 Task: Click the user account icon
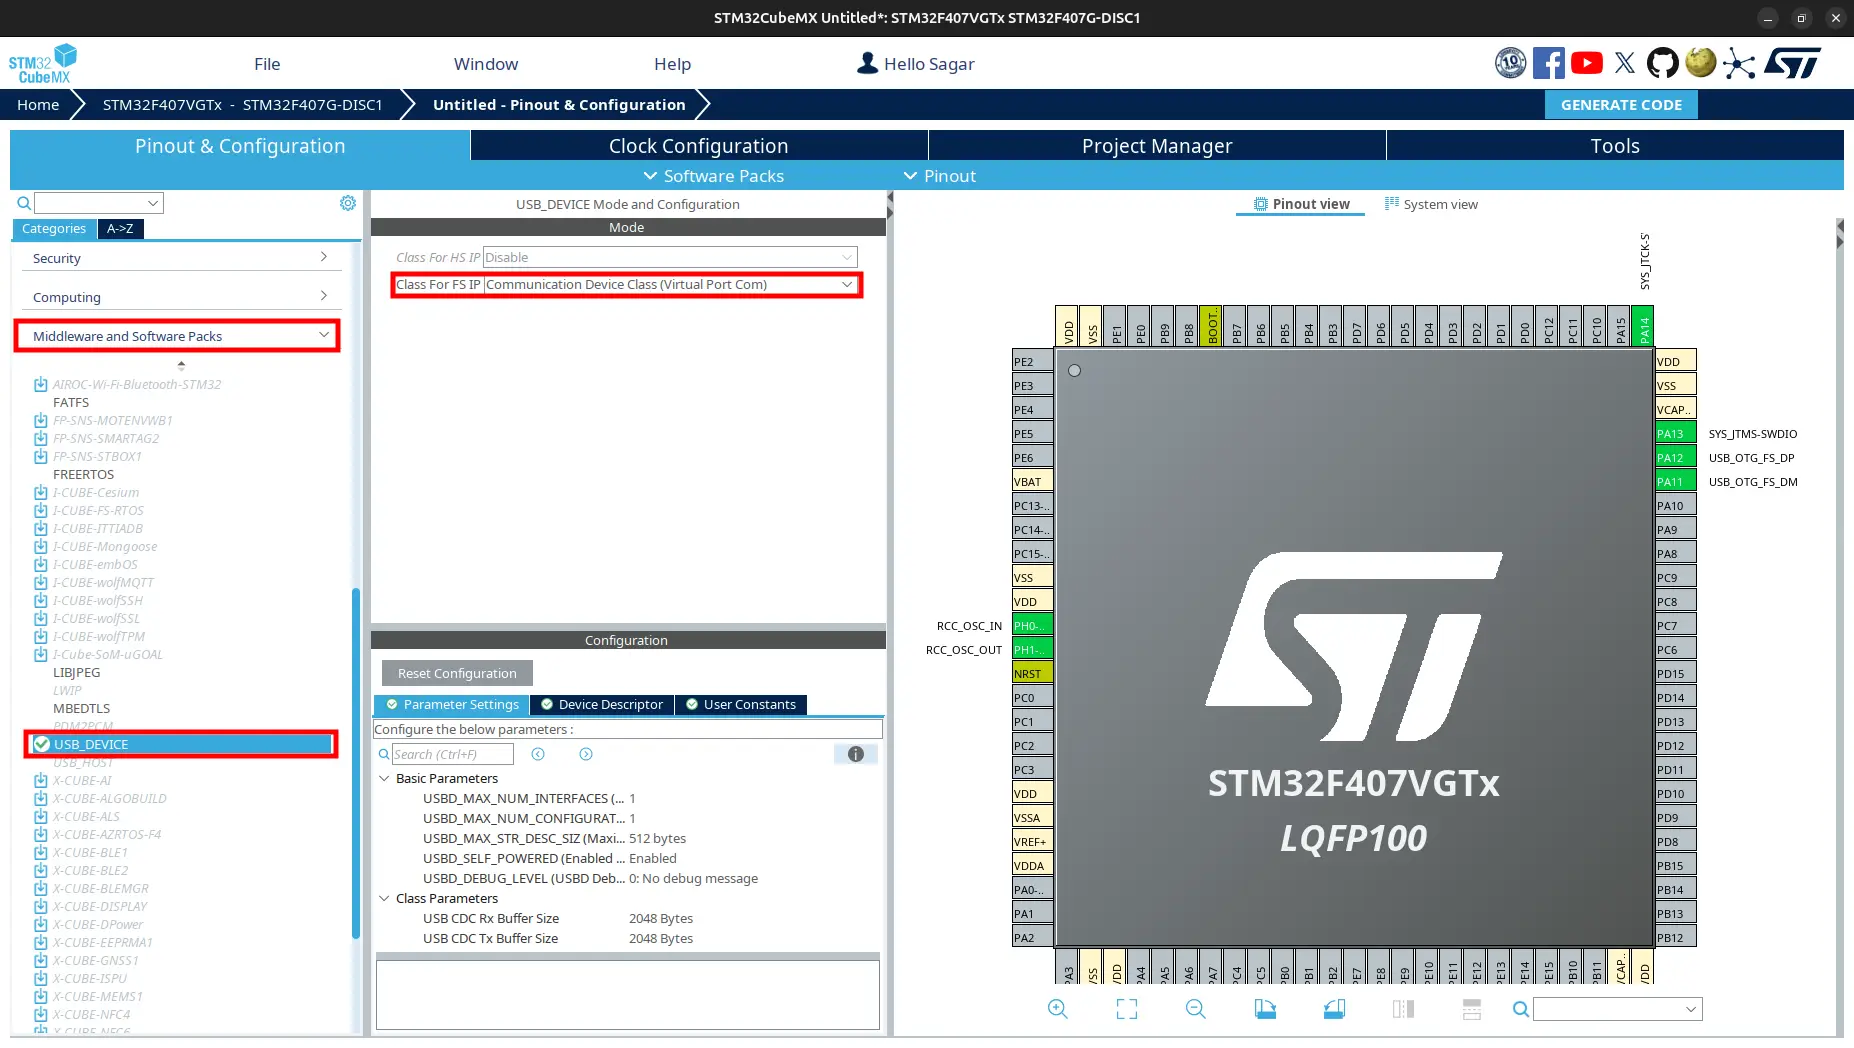pyautogui.click(x=867, y=63)
